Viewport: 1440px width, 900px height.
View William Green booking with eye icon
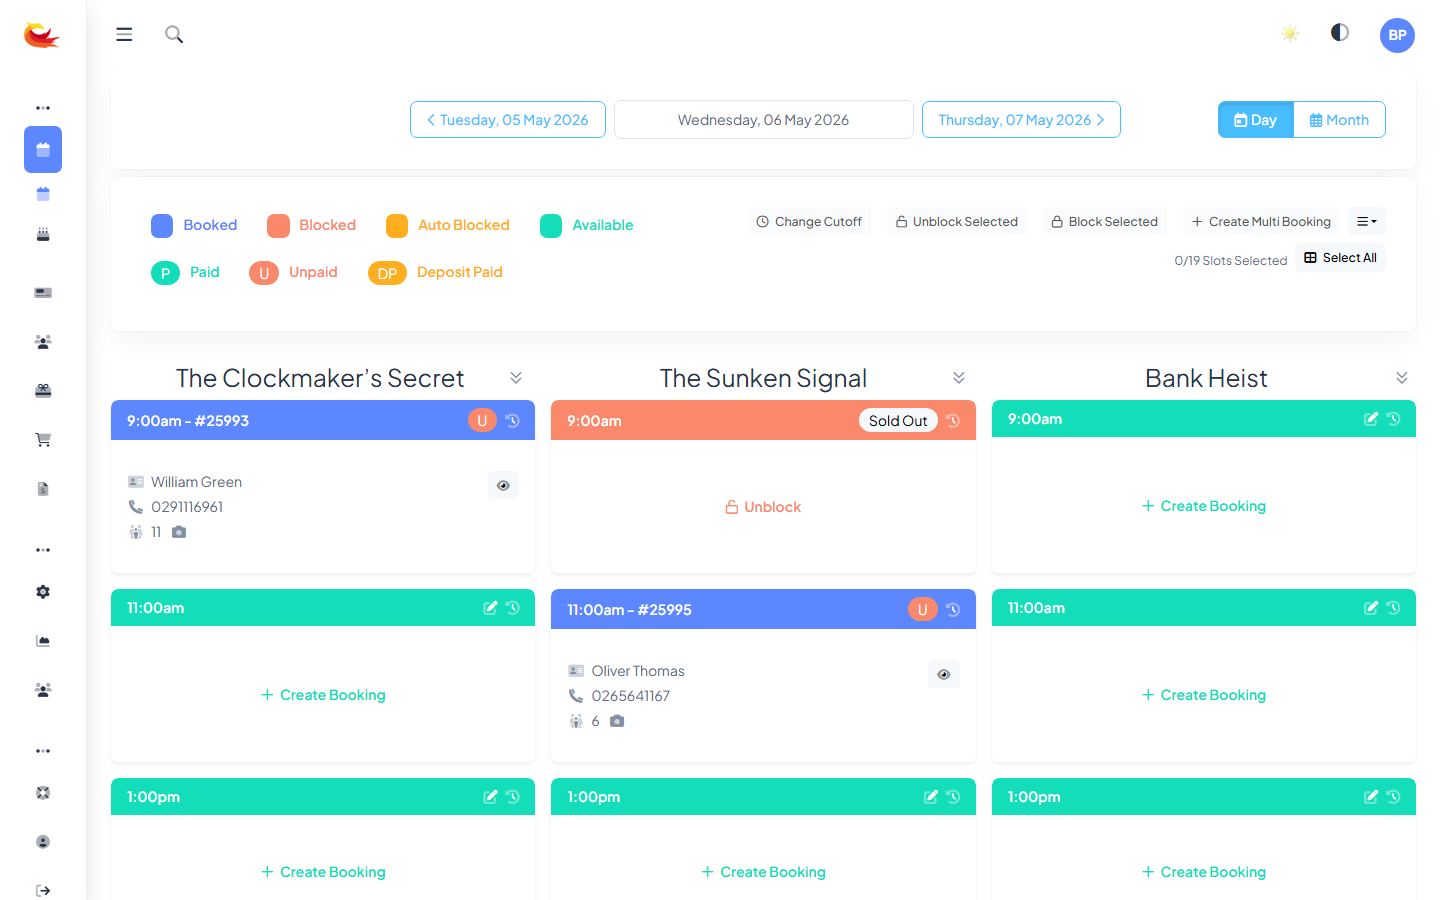(x=503, y=485)
